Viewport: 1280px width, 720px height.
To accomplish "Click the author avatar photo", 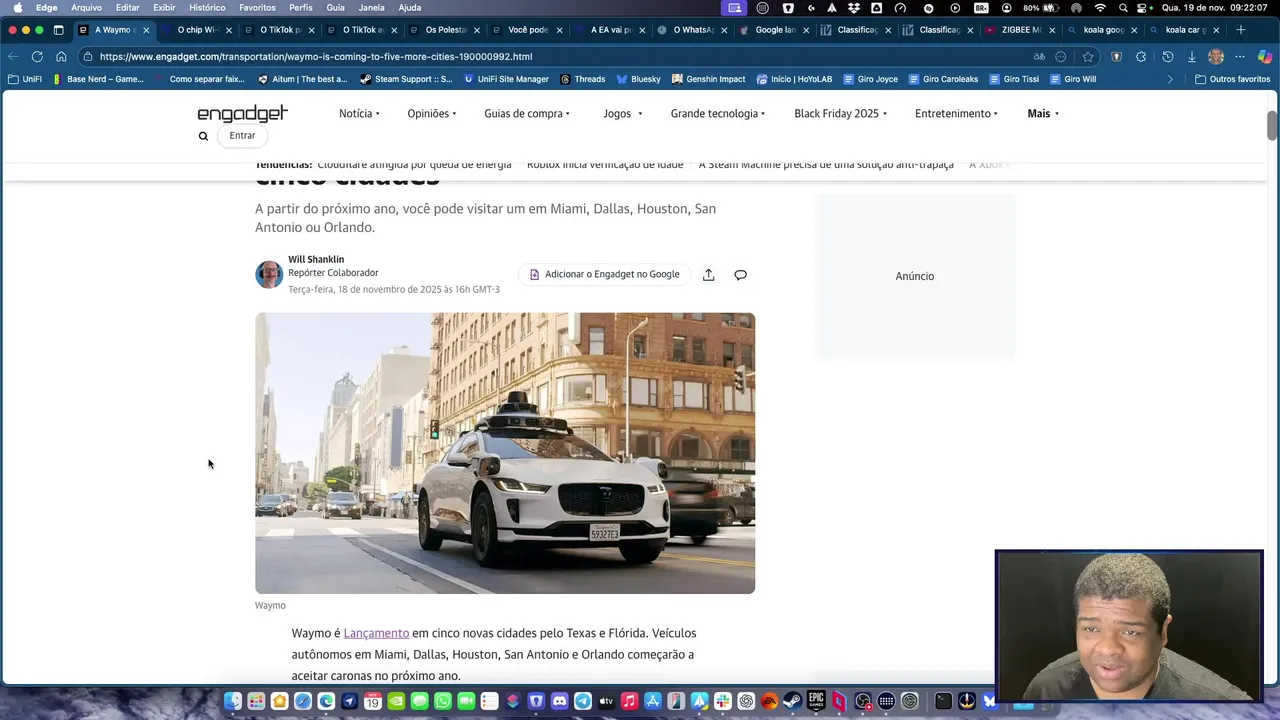I will 269,274.
